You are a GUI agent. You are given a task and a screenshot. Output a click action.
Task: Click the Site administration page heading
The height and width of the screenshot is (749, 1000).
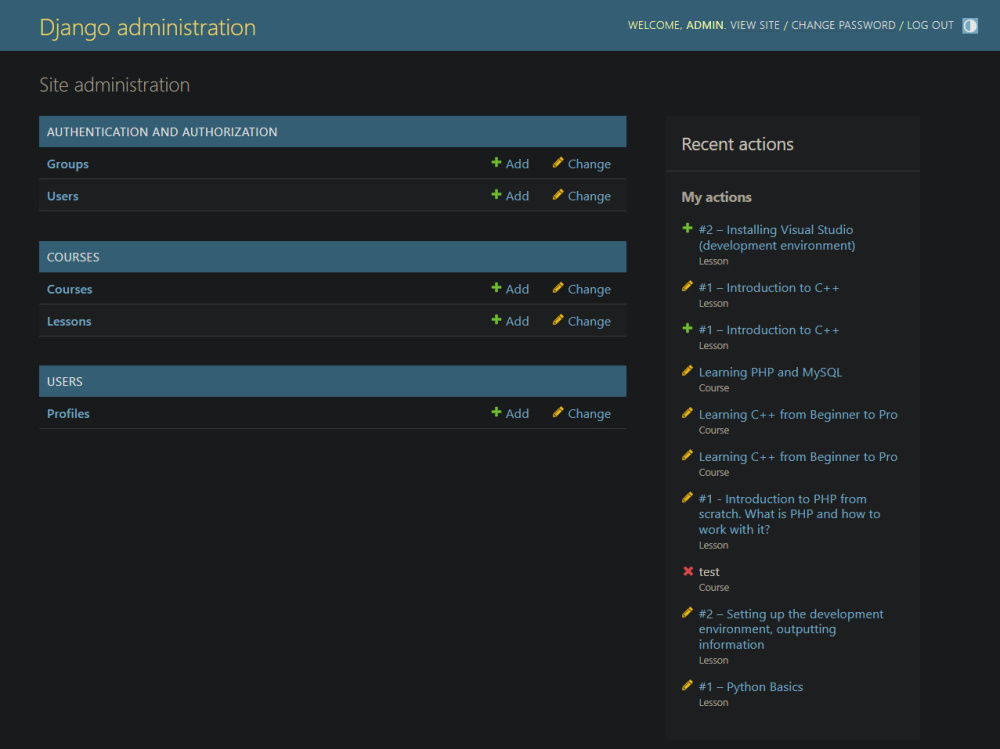coord(115,85)
